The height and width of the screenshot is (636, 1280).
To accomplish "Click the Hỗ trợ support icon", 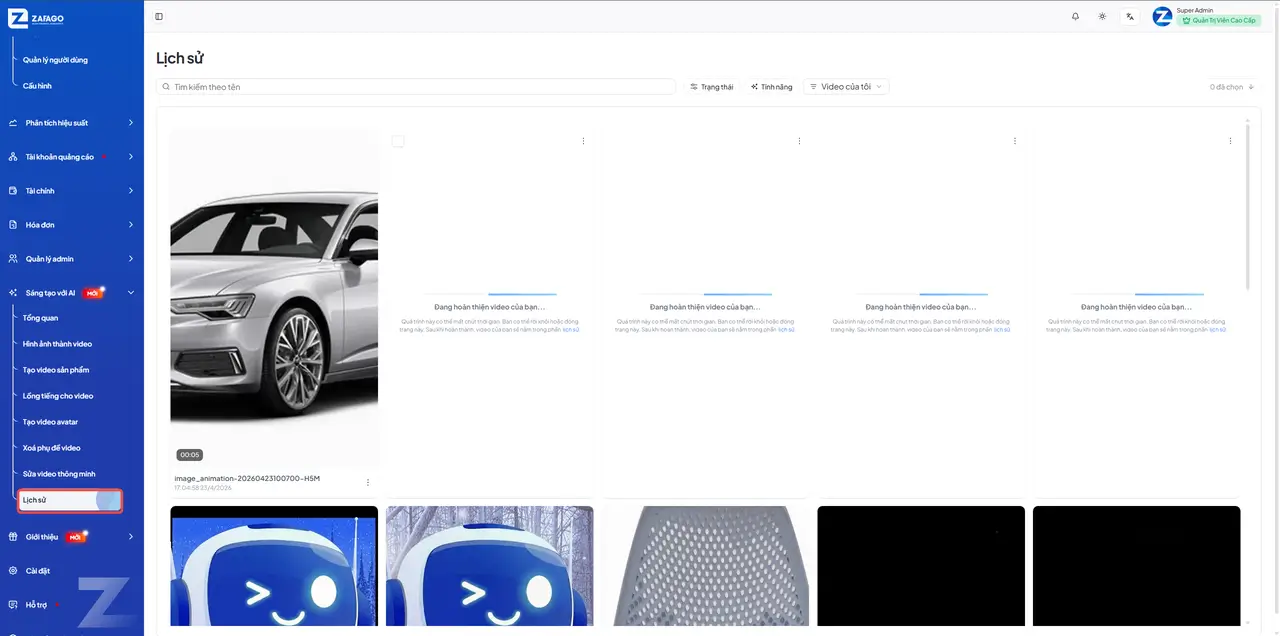I will [13, 605].
